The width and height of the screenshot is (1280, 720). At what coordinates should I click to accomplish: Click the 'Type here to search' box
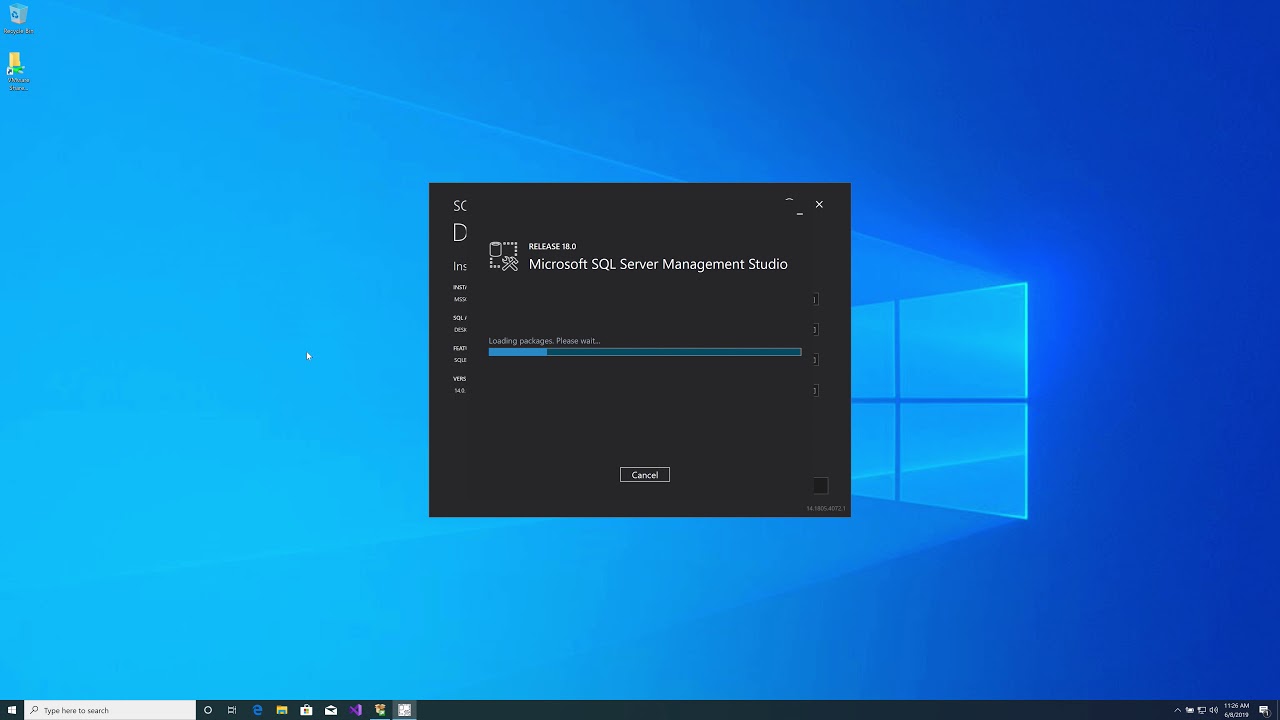[110, 710]
